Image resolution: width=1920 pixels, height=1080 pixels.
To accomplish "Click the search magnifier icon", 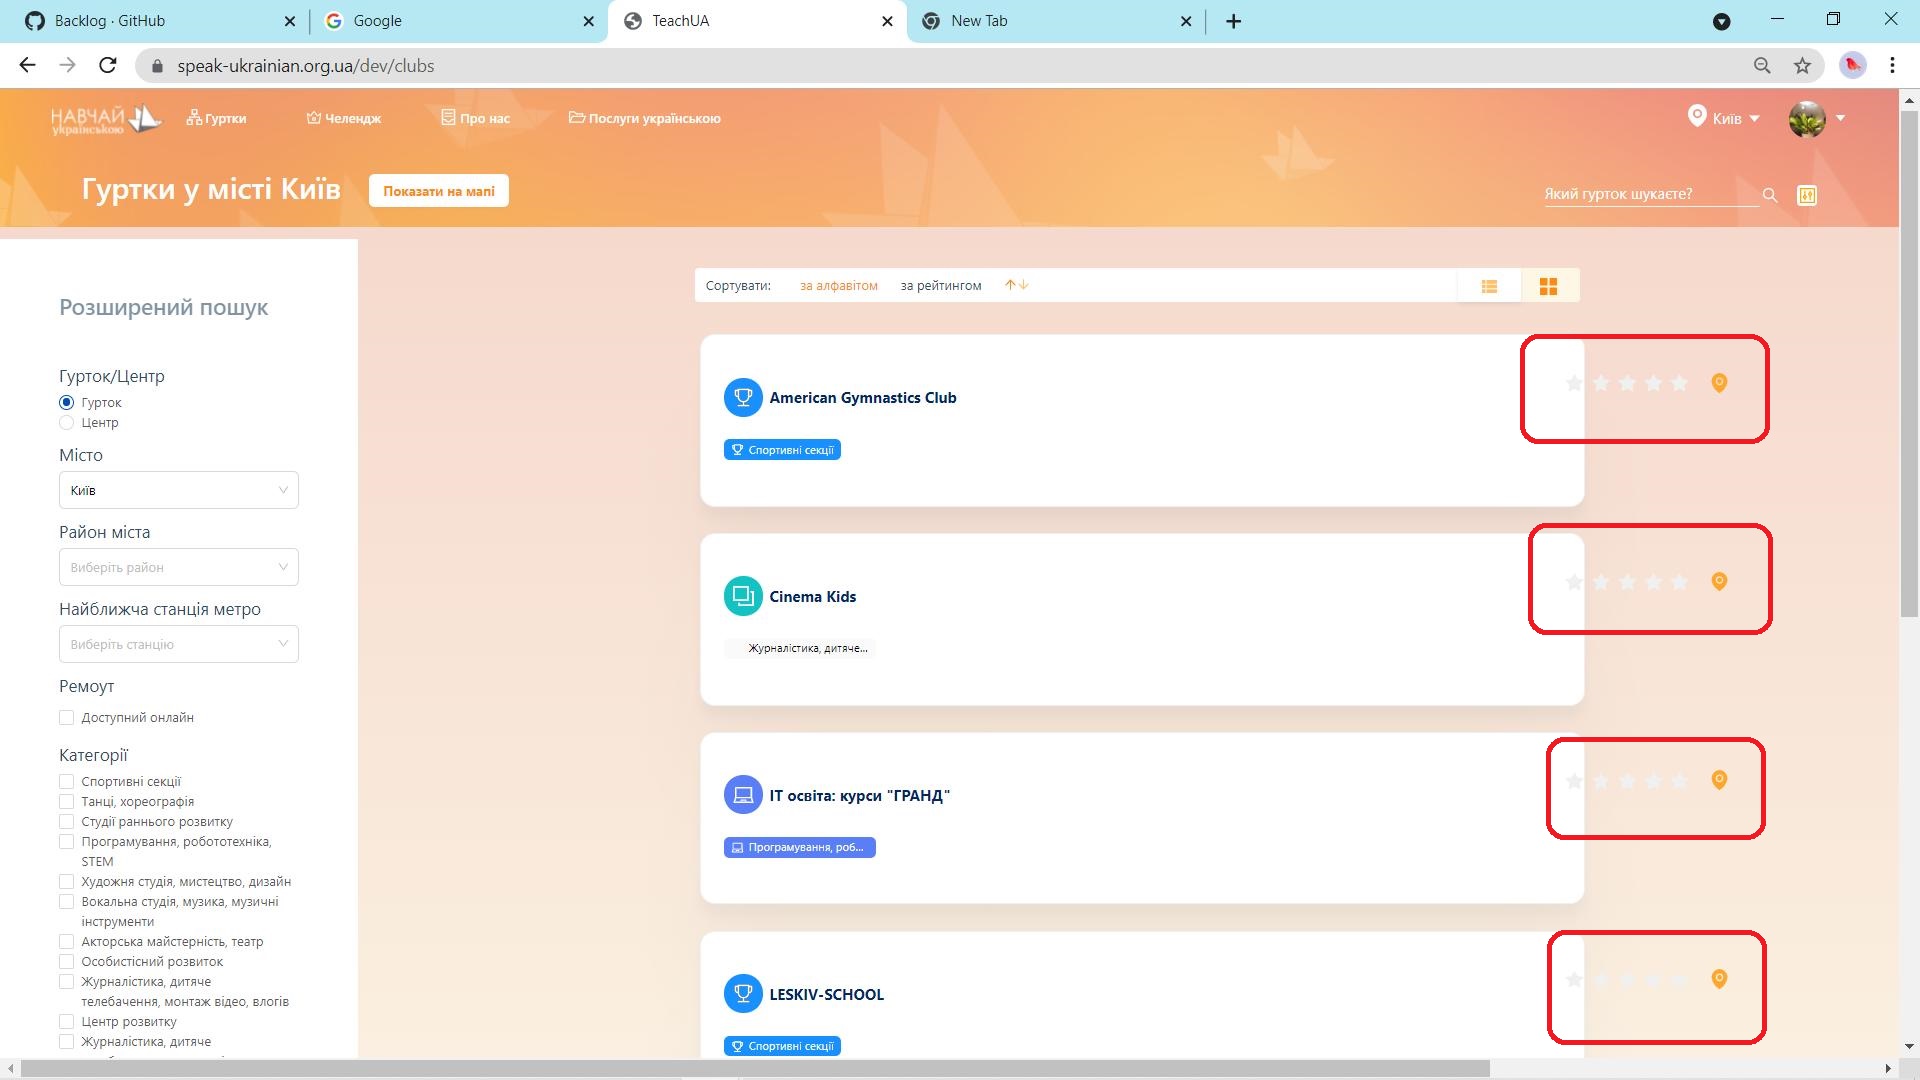I will pos(1769,195).
